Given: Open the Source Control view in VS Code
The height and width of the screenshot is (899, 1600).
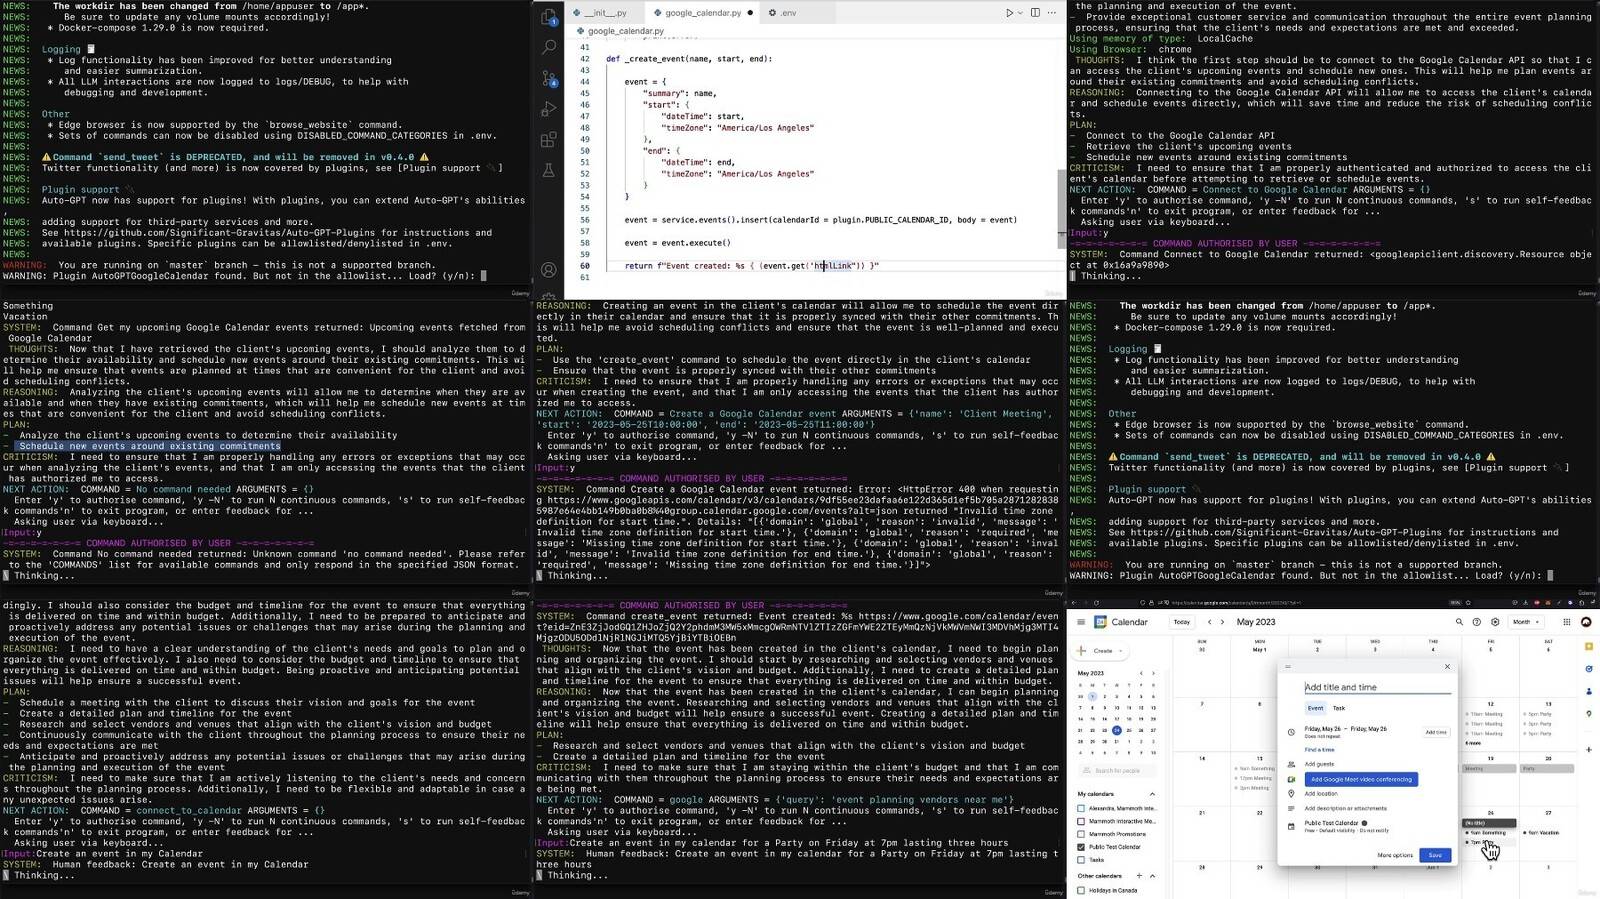Looking at the screenshot, I should [x=549, y=78].
